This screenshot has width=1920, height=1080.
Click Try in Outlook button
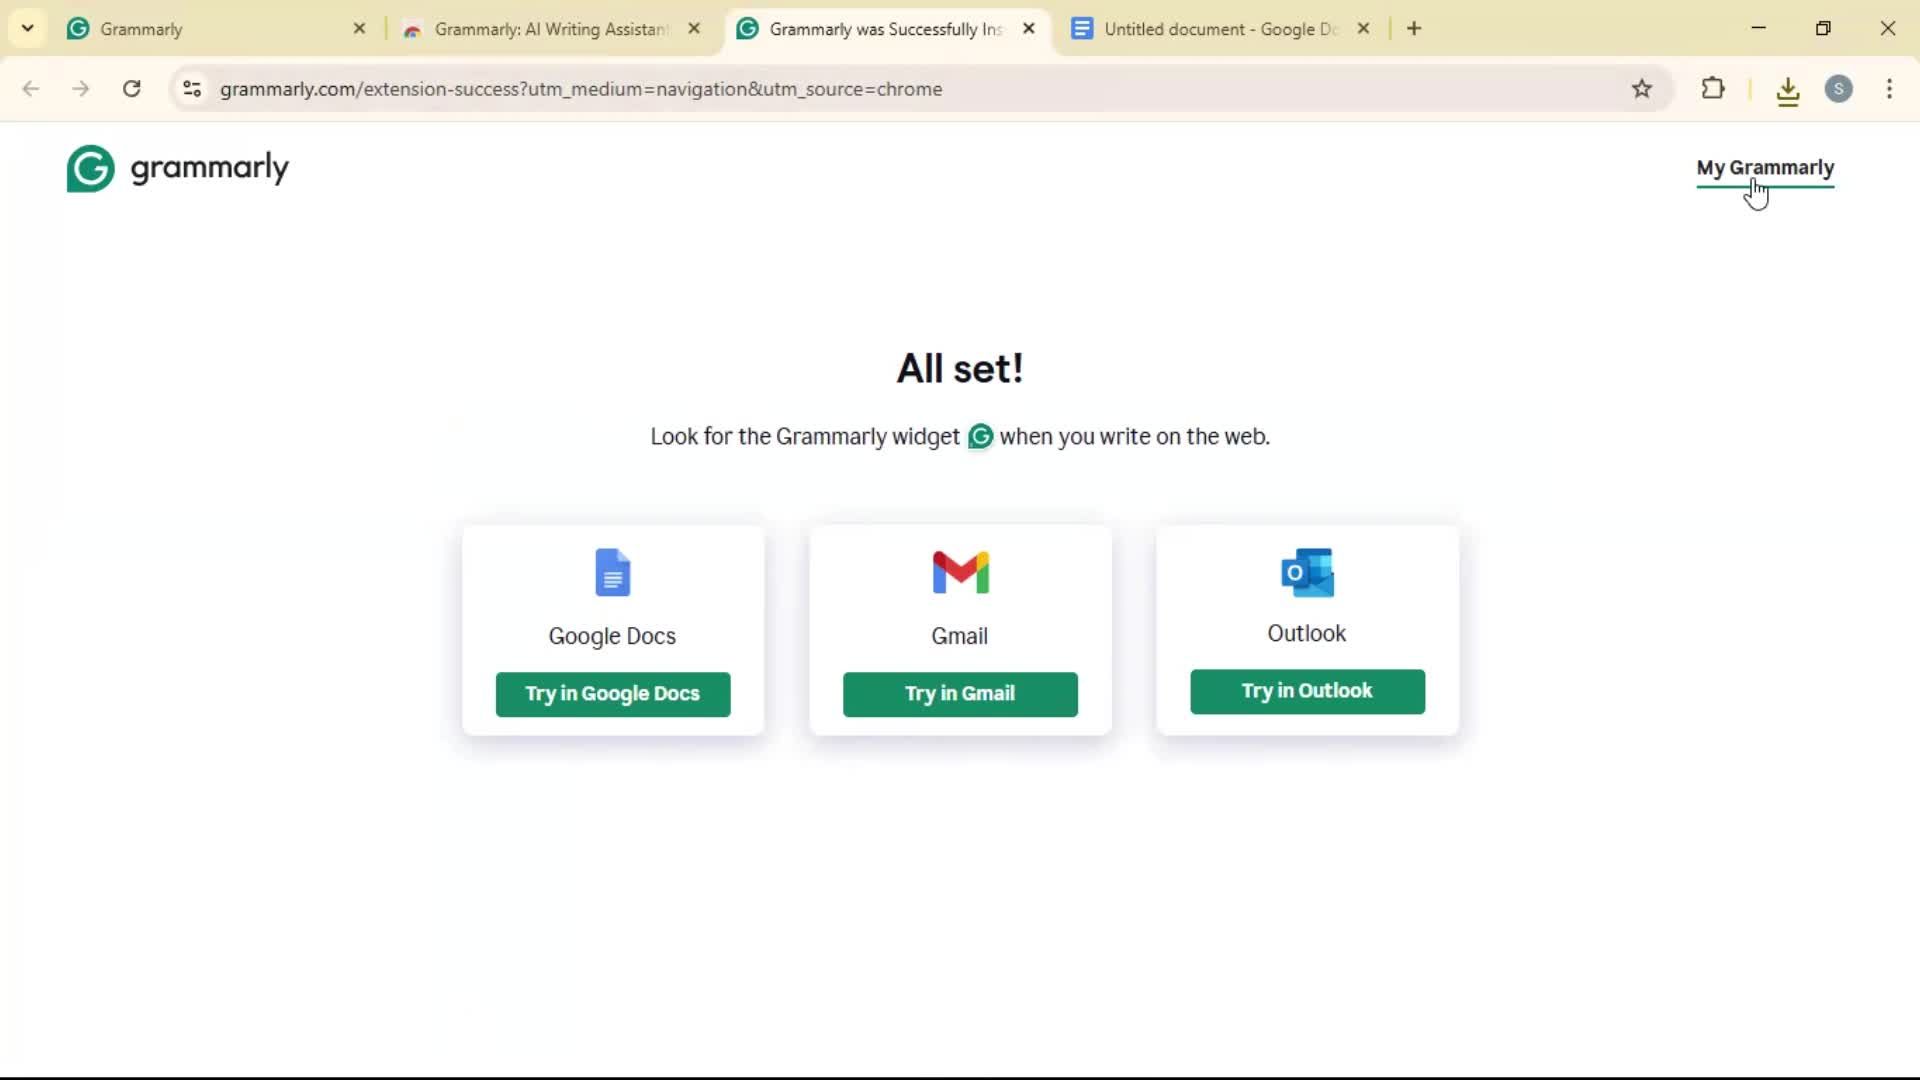pyautogui.click(x=1307, y=691)
